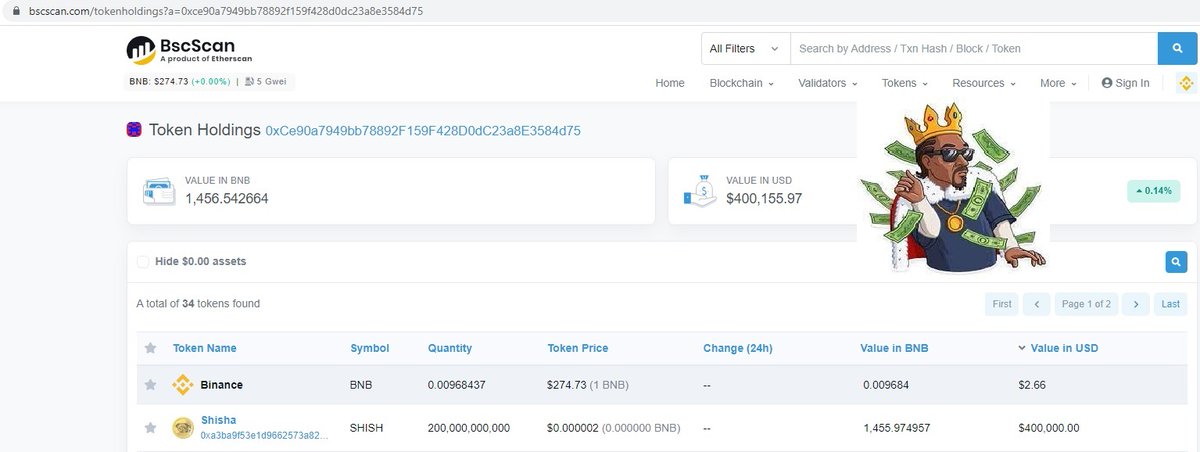Viewport: 1200px width, 452px height.
Task: Expand the Validators menu
Action: [x=827, y=83]
